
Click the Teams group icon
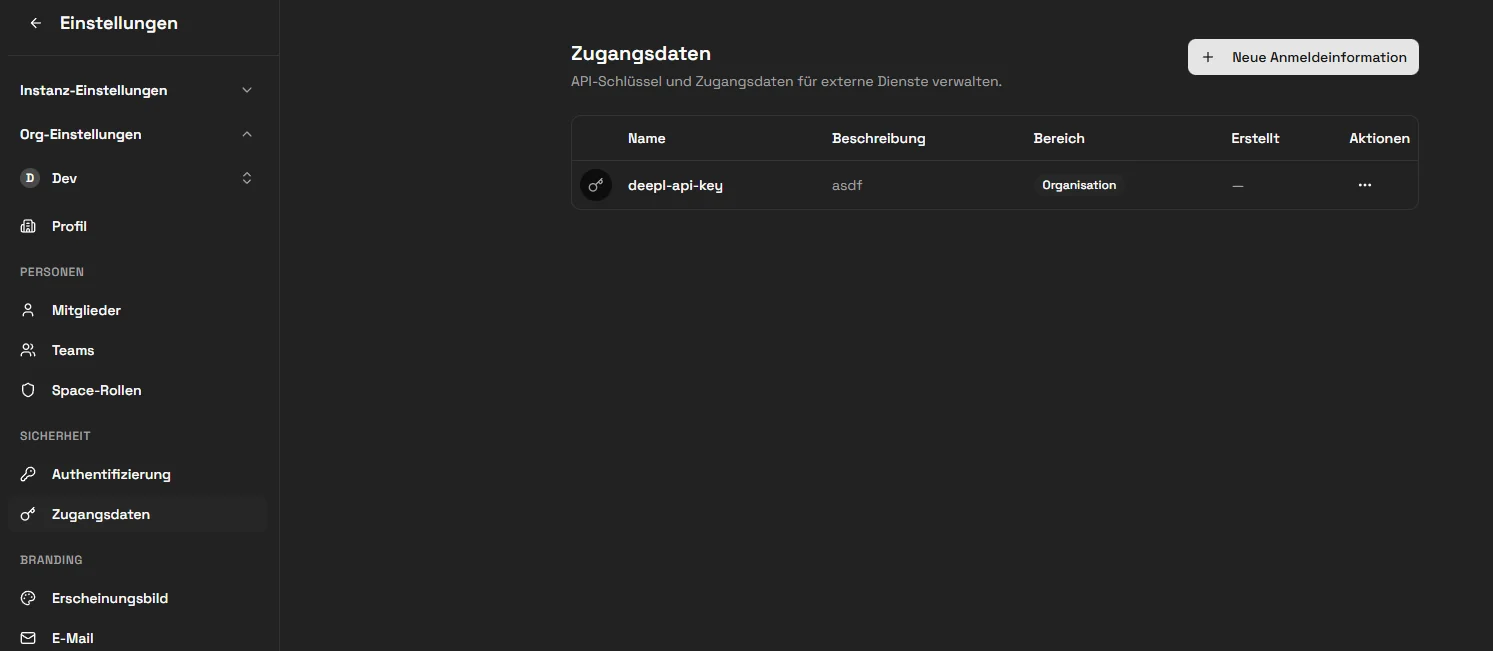point(28,350)
